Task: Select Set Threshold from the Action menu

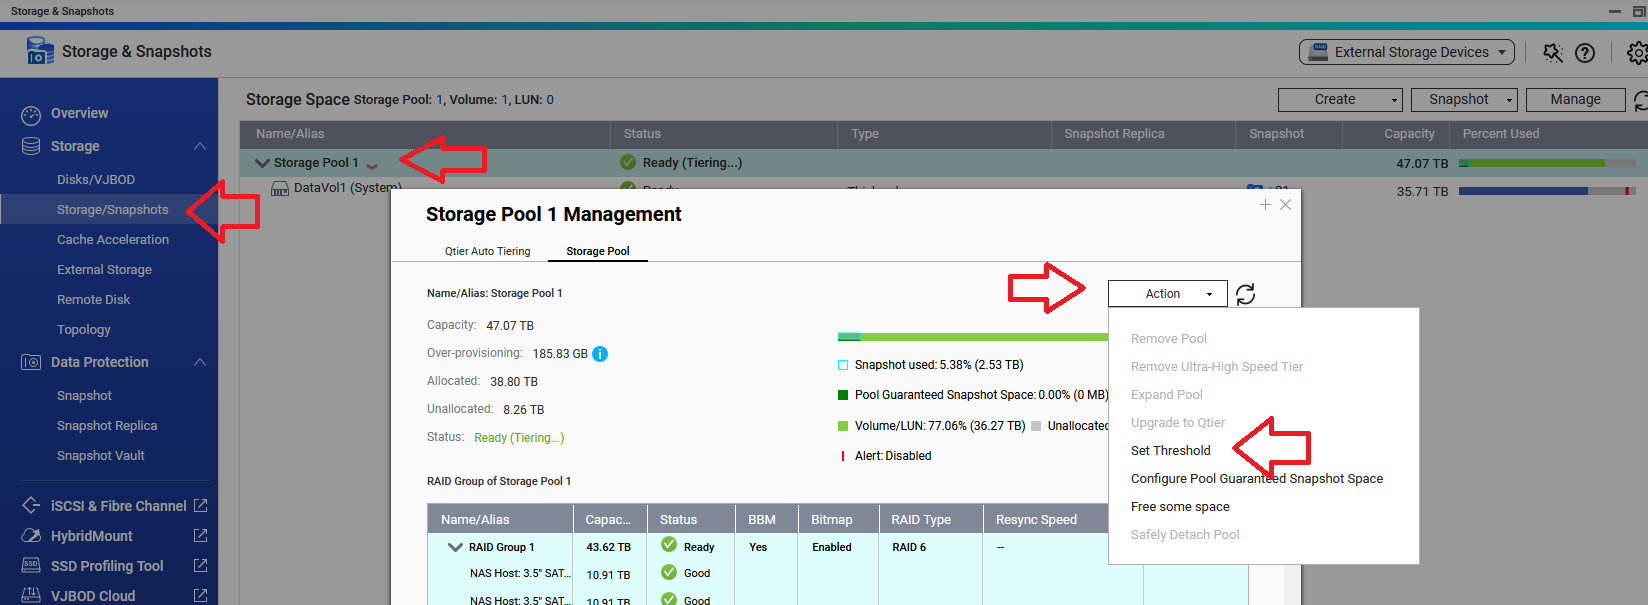Action: (1170, 451)
